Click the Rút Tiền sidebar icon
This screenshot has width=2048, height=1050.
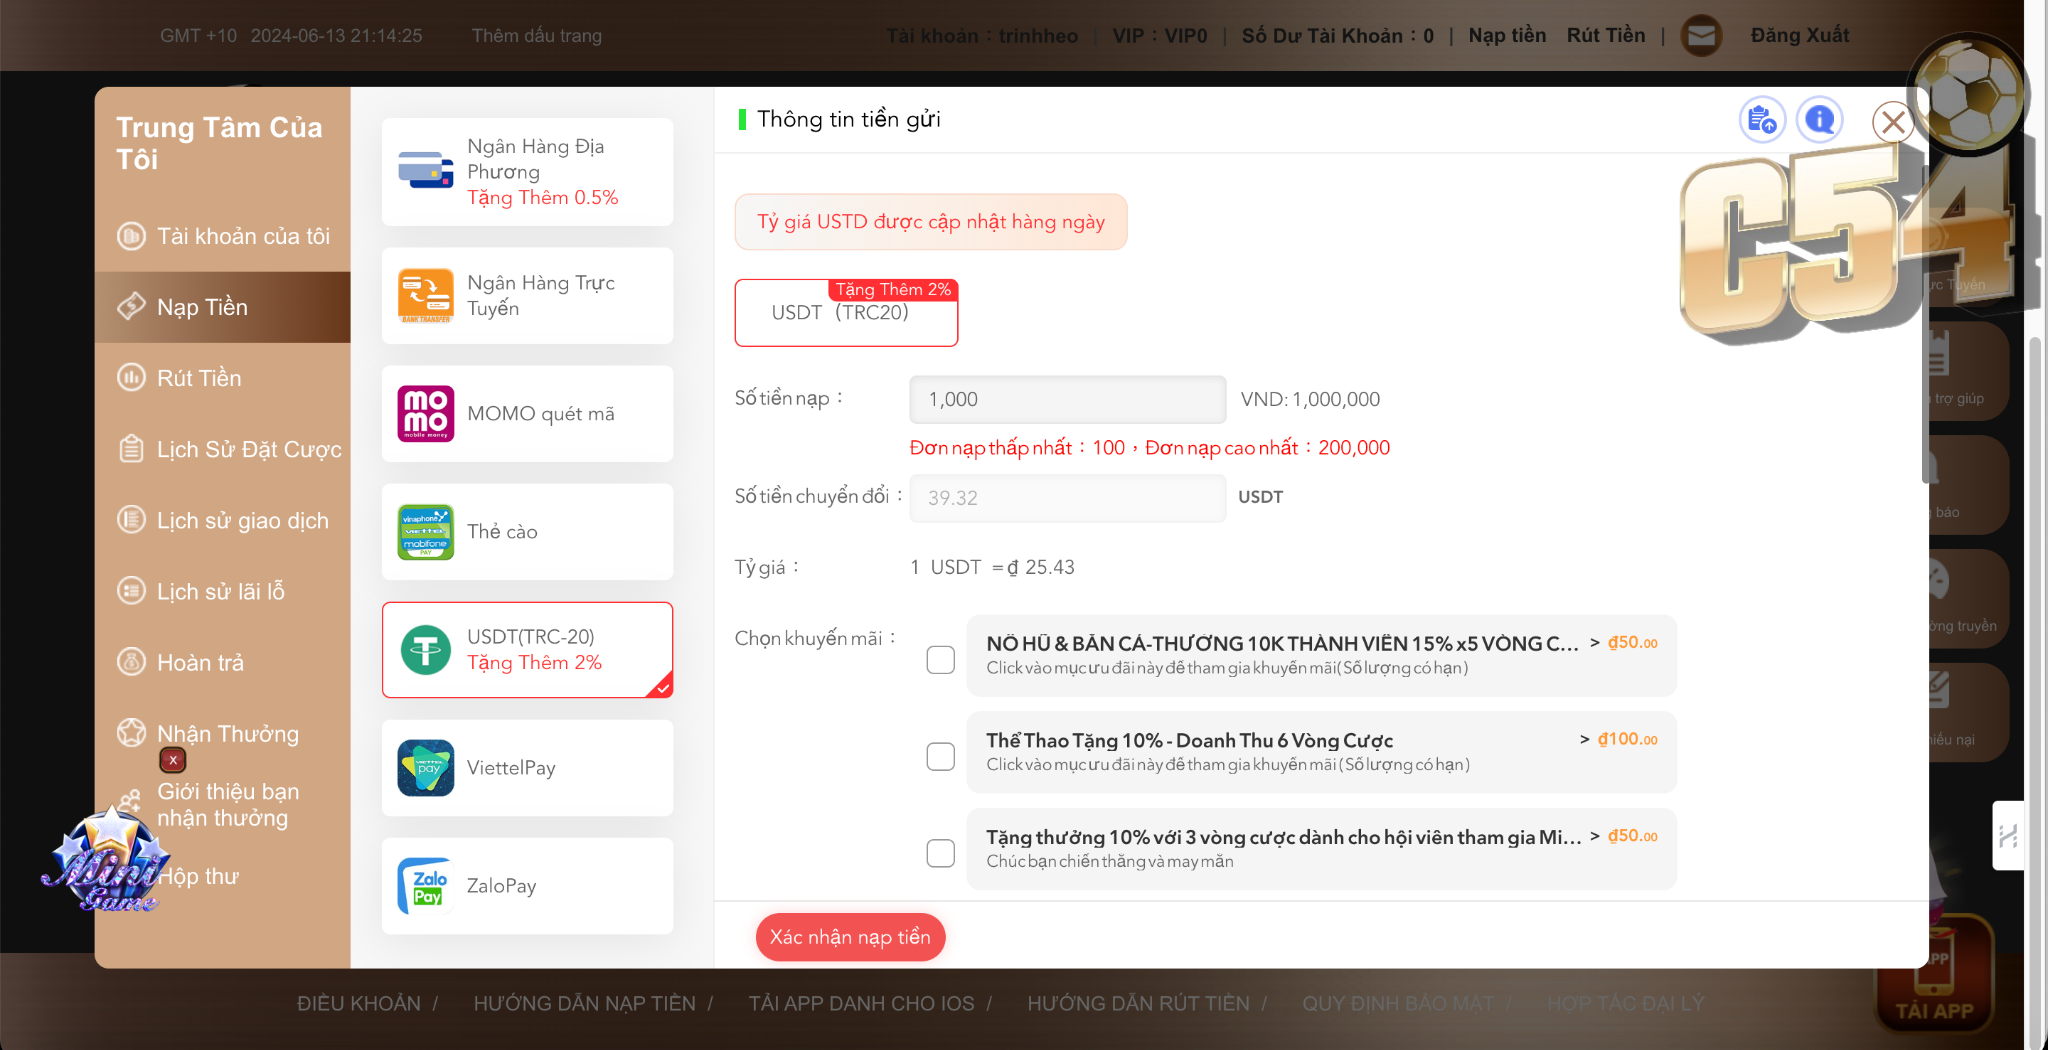pos(131,378)
